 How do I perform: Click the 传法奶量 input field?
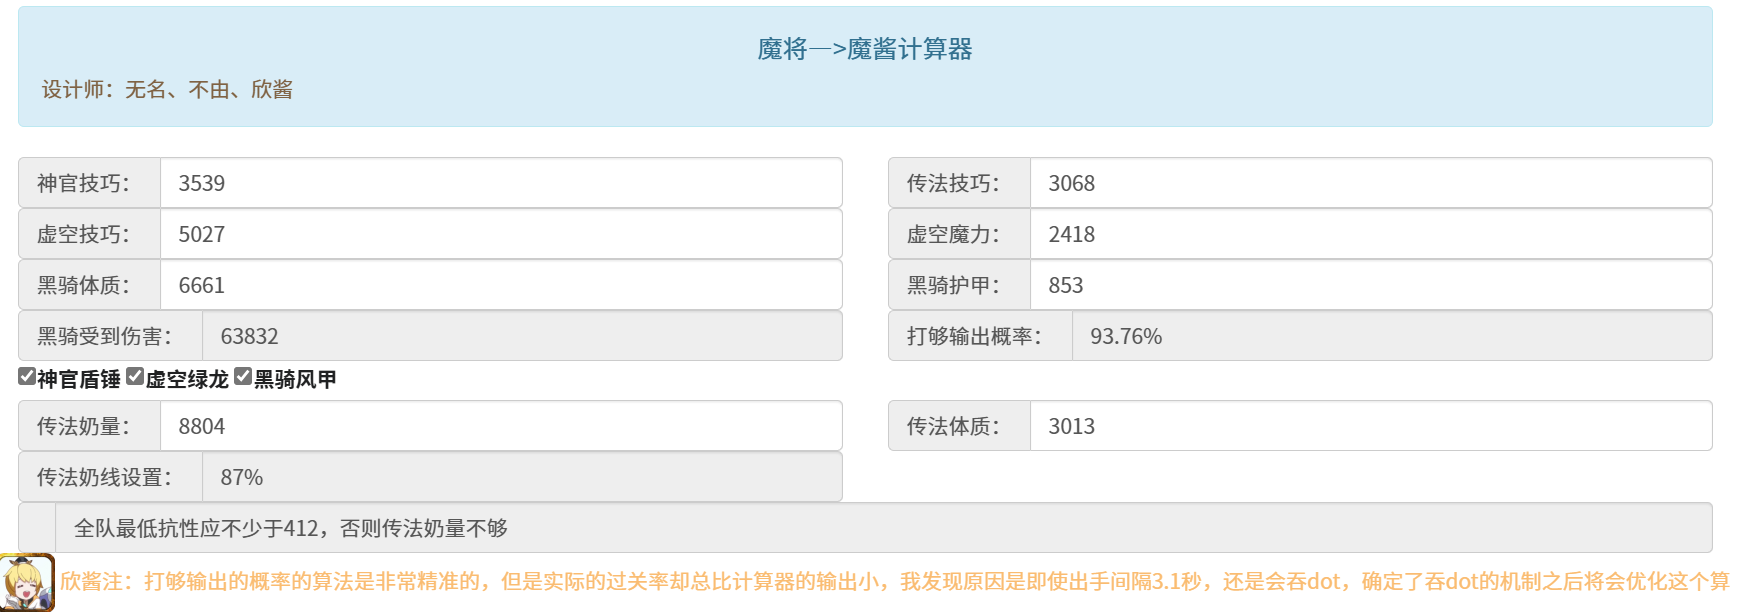(x=500, y=426)
